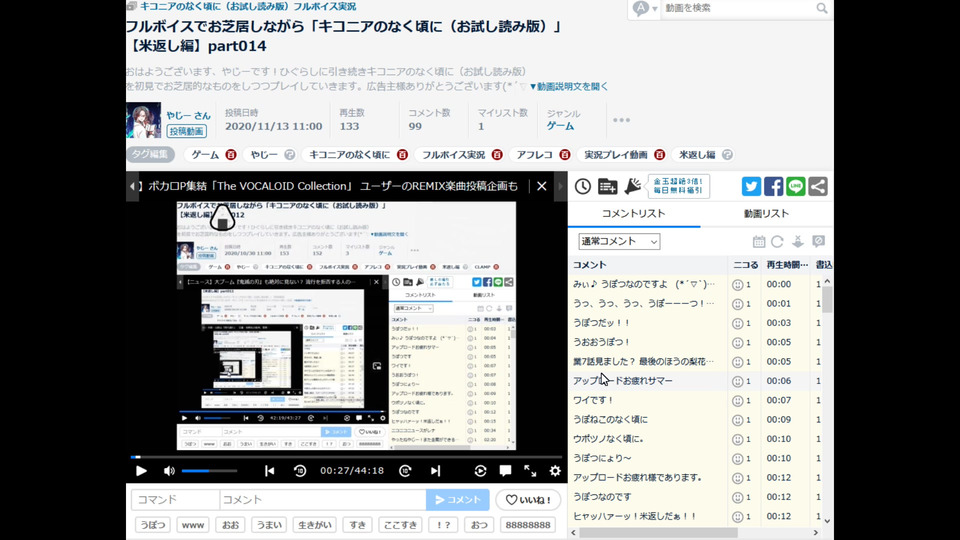Toggle comment list auto-scroll icon
The image size is (960, 540).
pos(798,241)
